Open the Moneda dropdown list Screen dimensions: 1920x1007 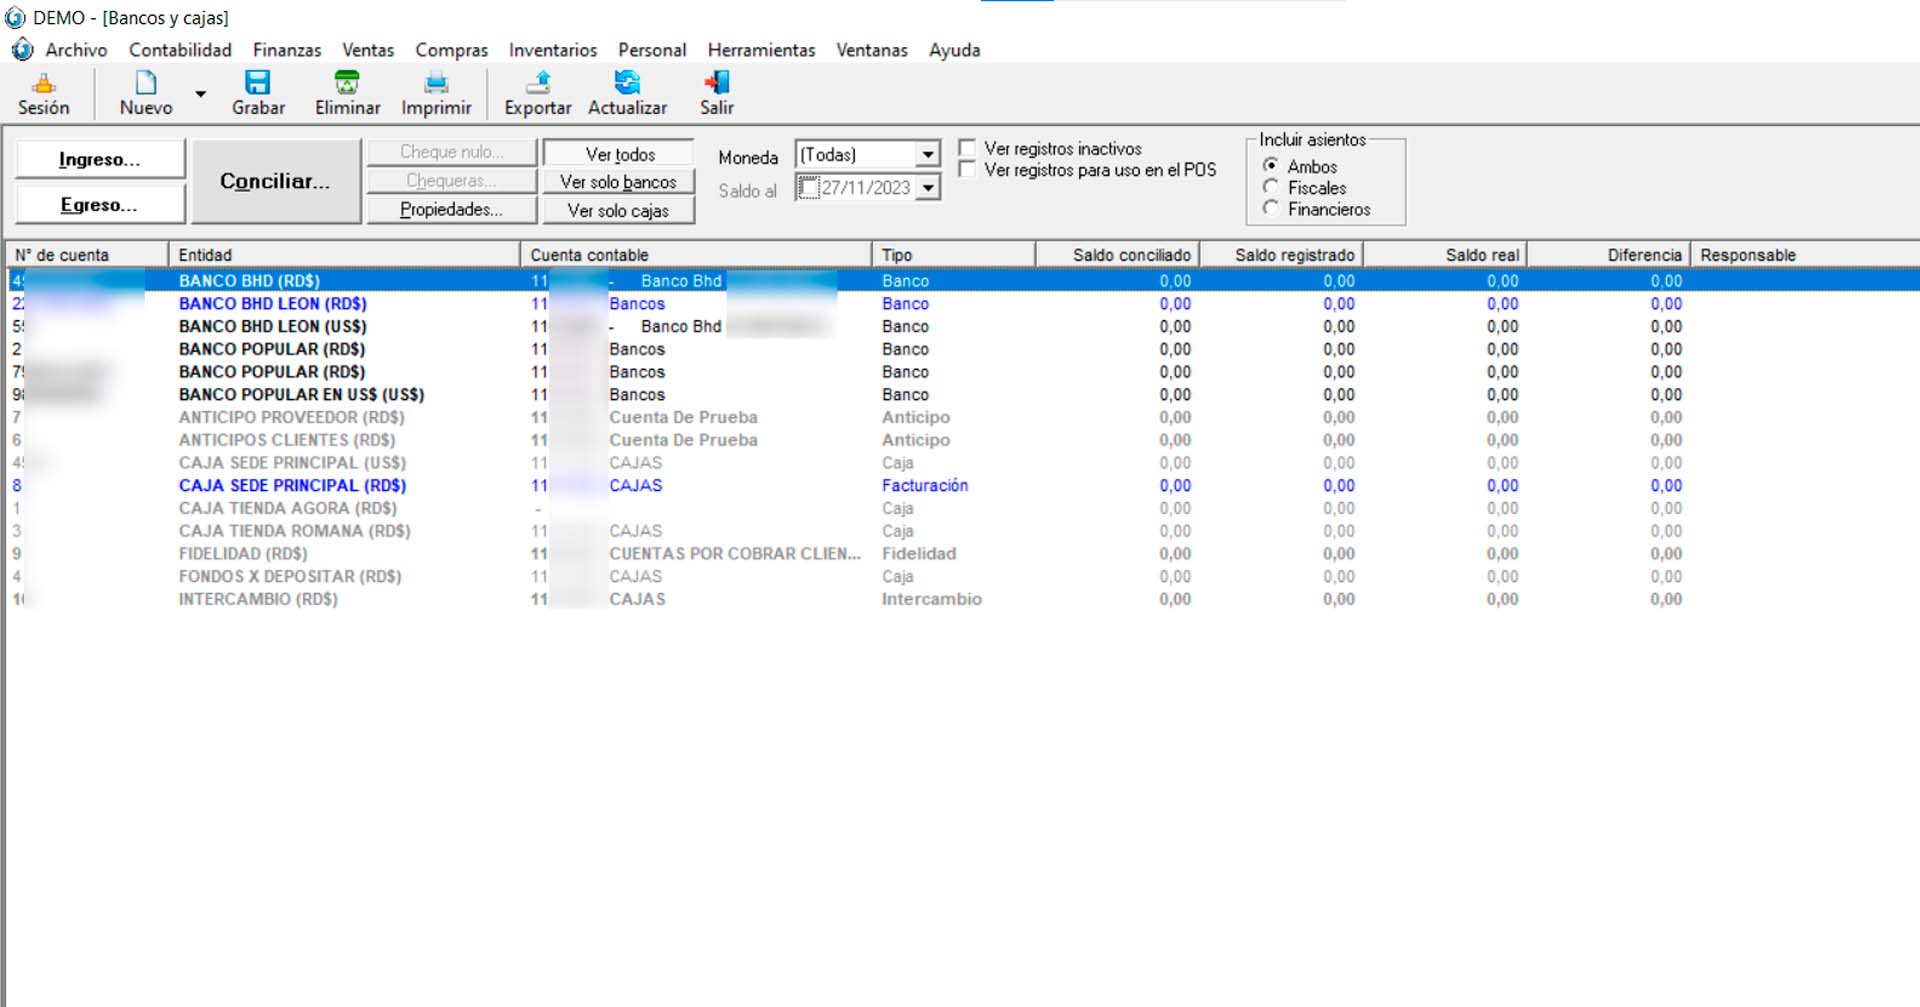tap(928, 155)
